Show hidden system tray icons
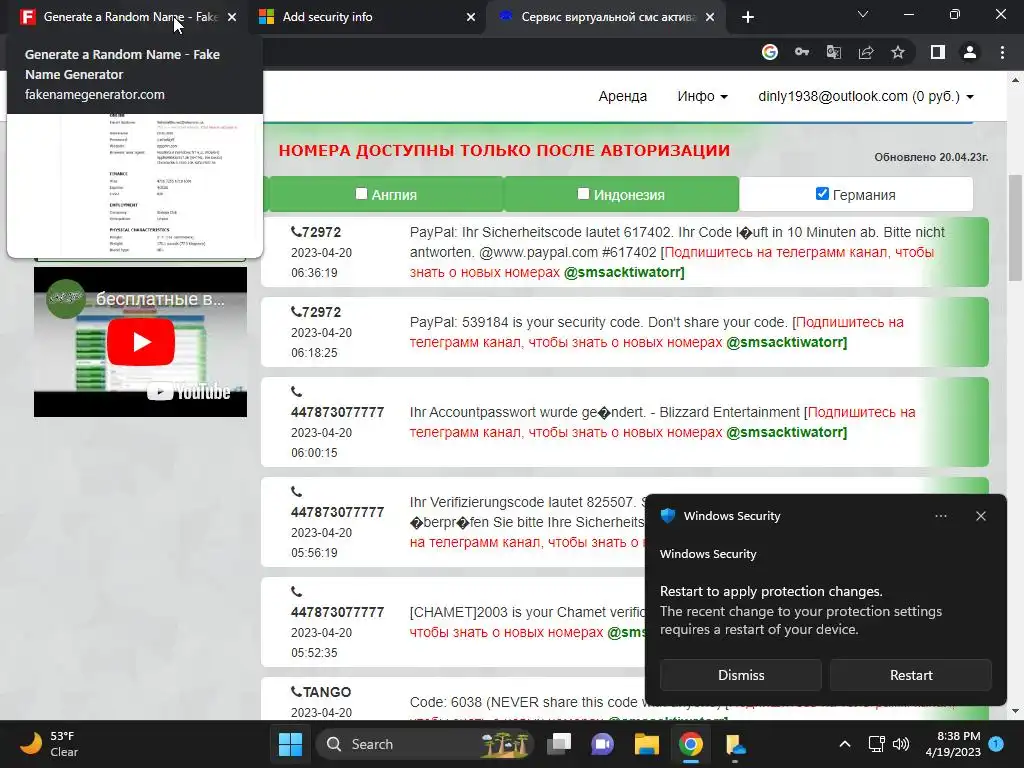Viewport: 1024px width, 768px height. [844, 744]
